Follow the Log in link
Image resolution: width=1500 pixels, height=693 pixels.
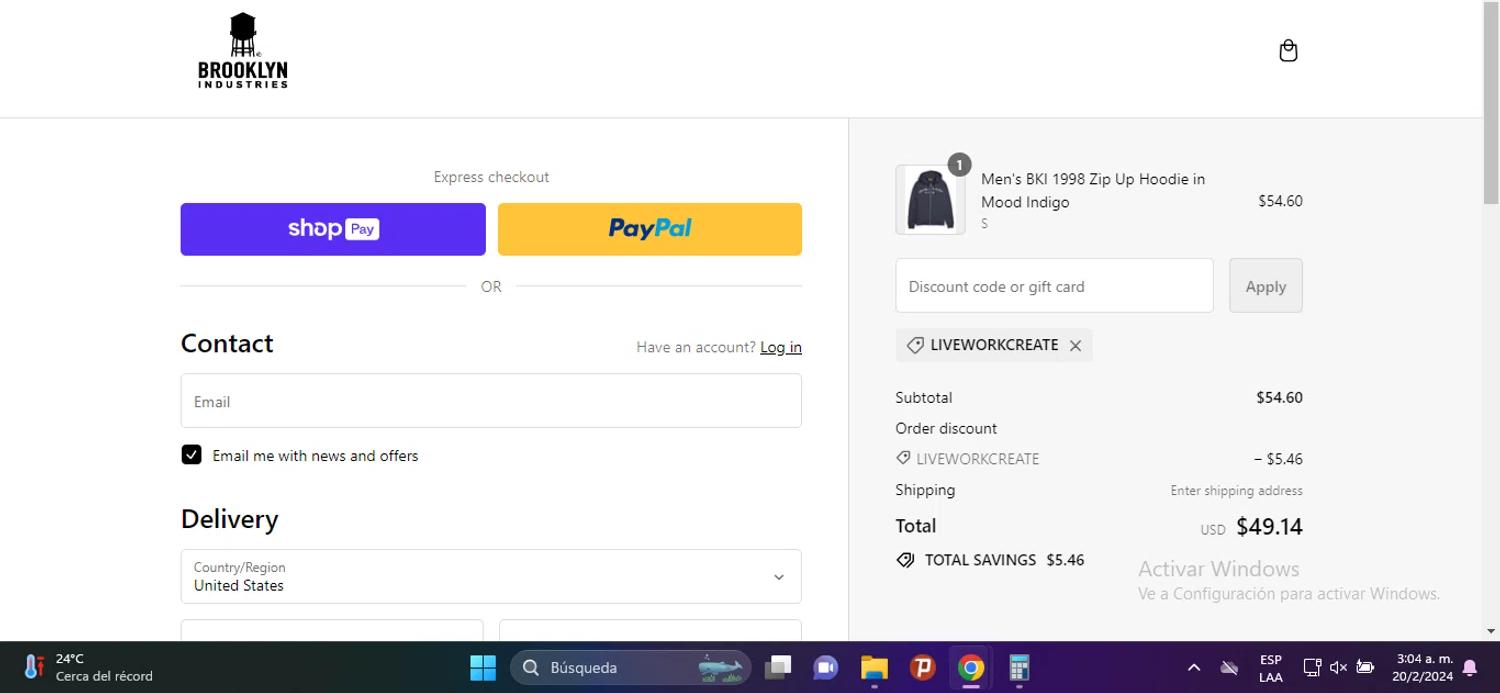(781, 347)
